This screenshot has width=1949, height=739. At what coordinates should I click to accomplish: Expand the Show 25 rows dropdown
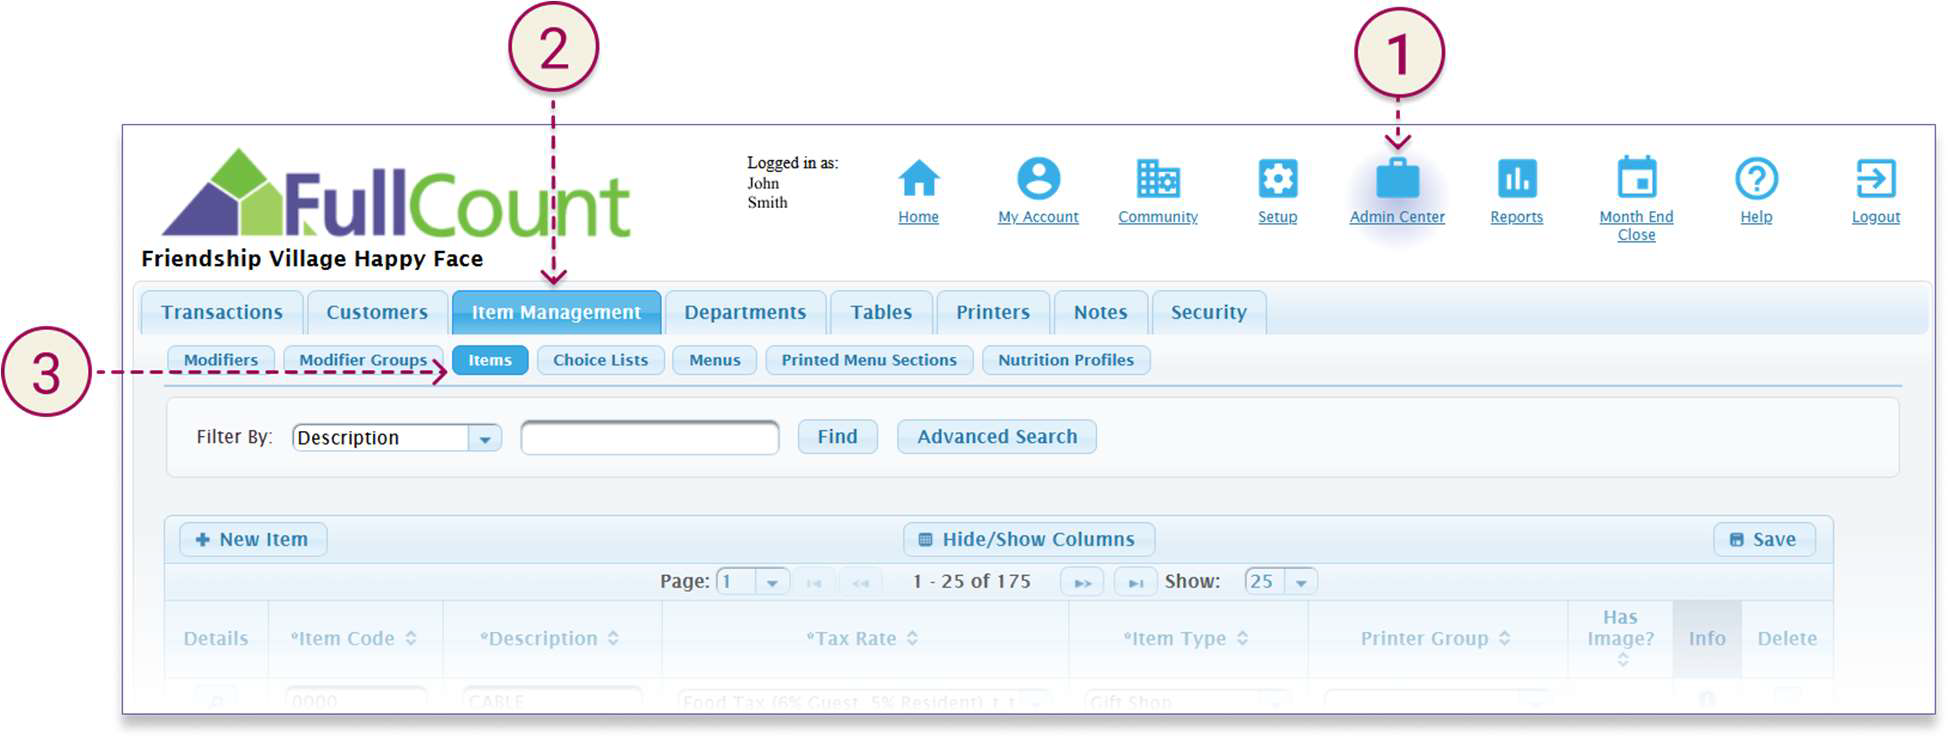(1300, 582)
